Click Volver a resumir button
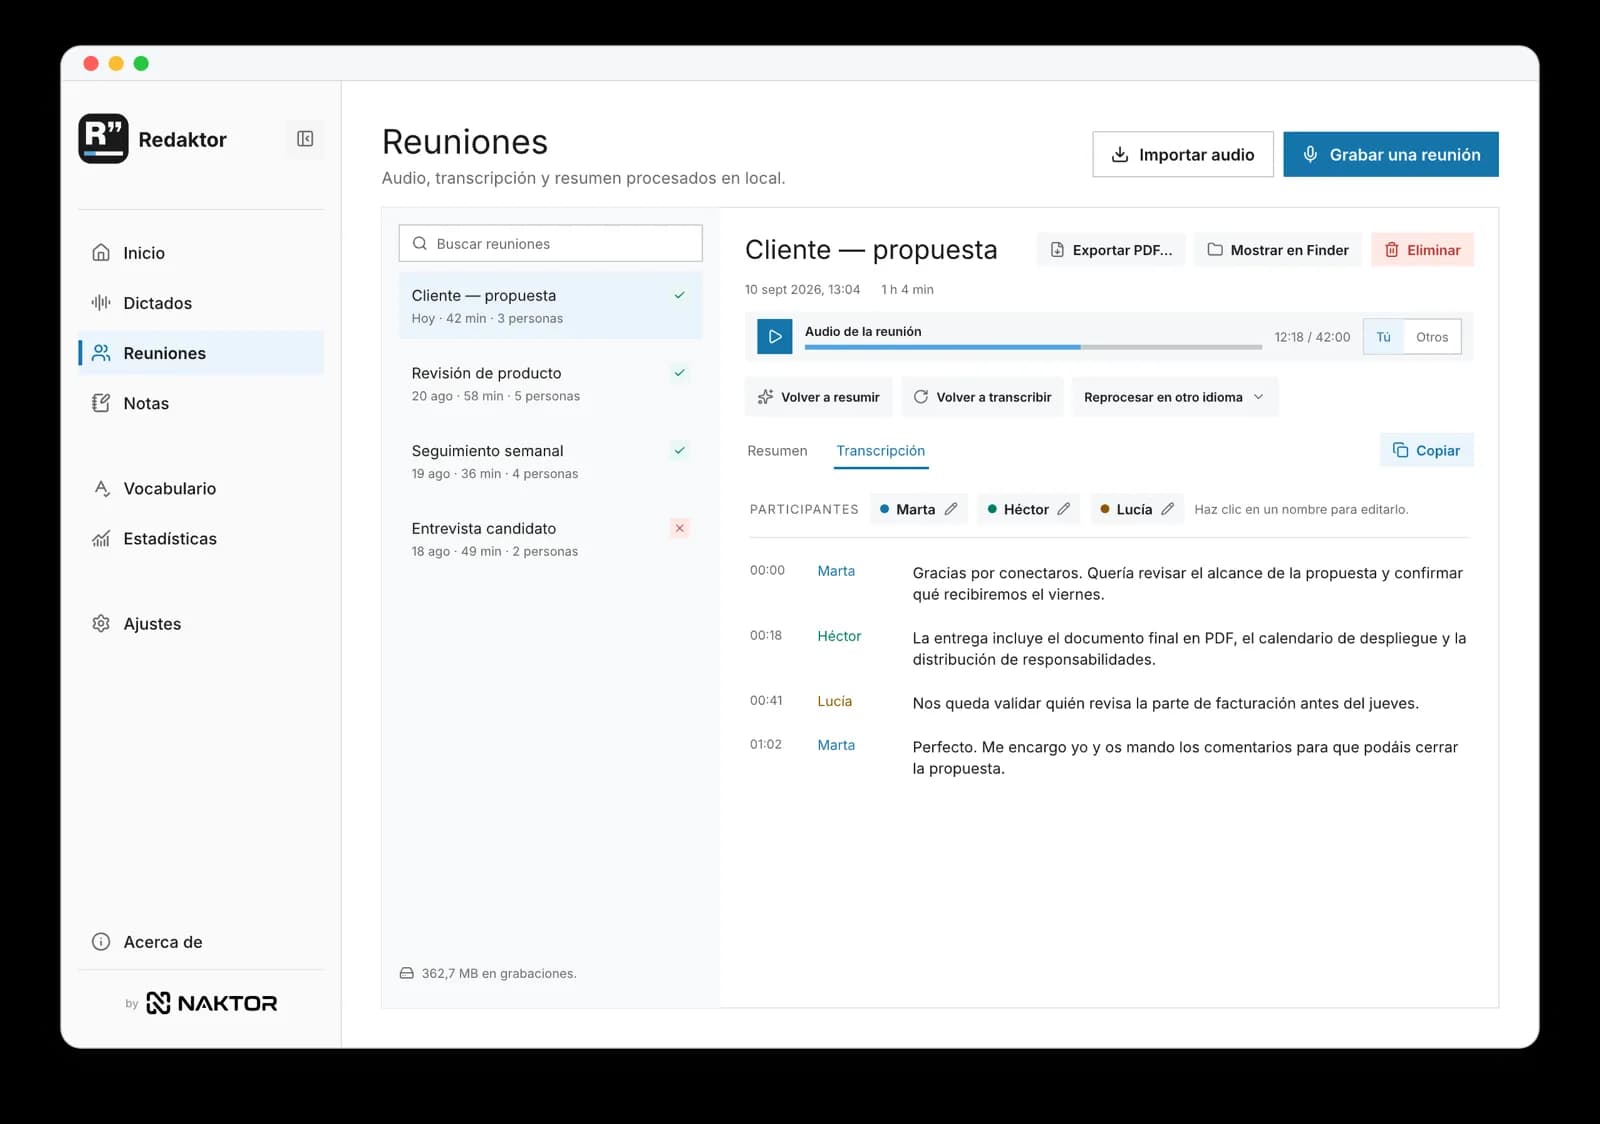The image size is (1600, 1124). pyautogui.click(x=818, y=397)
